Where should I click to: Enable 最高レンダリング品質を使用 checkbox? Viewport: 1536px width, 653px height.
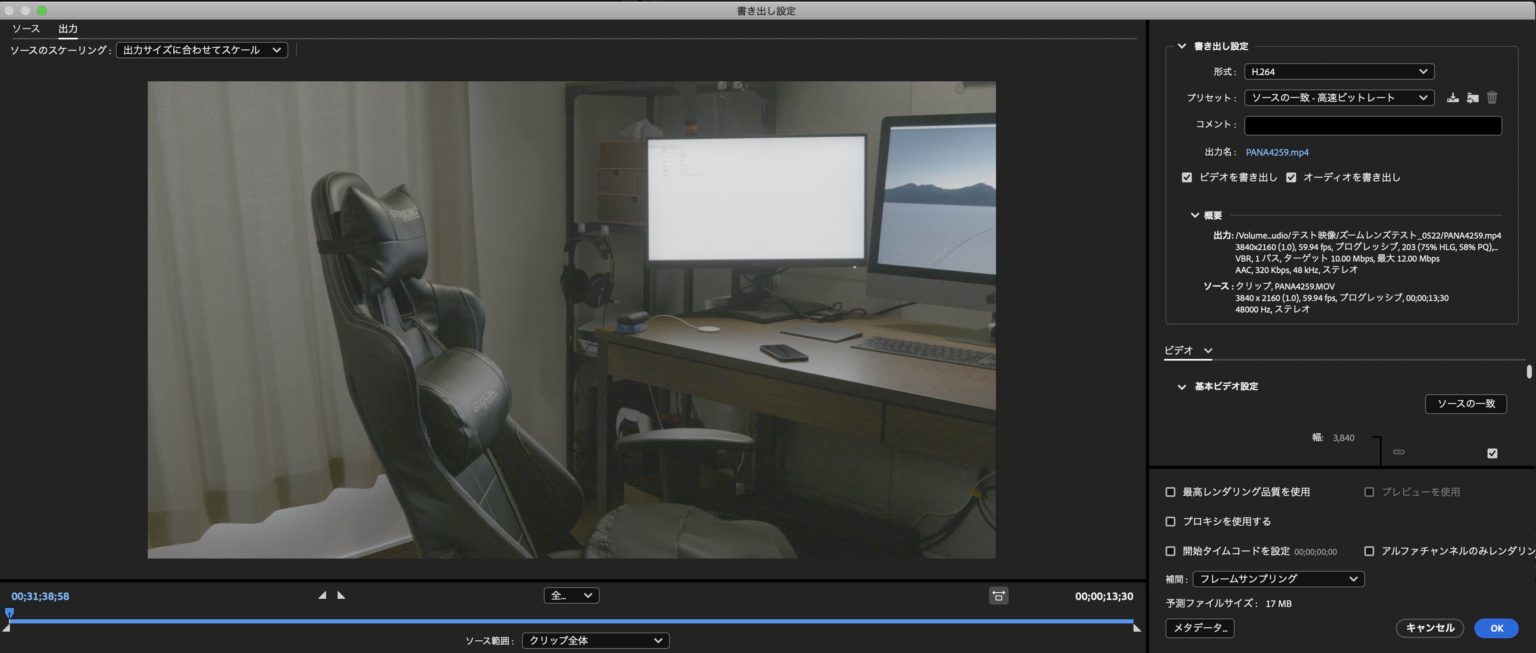(x=1170, y=491)
